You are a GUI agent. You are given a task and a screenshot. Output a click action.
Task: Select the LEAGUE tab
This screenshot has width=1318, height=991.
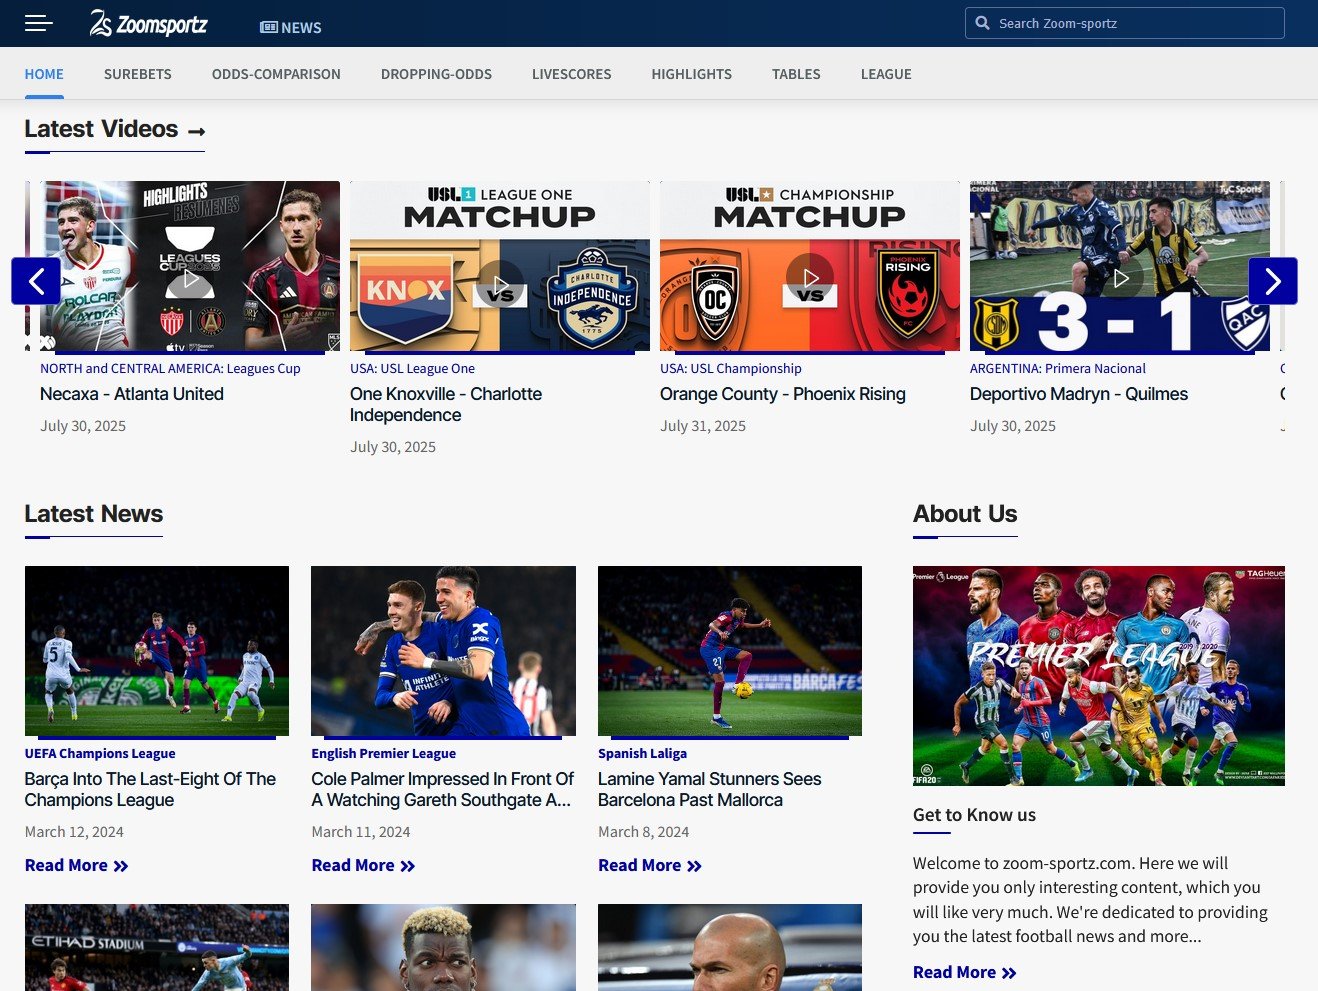click(x=886, y=74)
